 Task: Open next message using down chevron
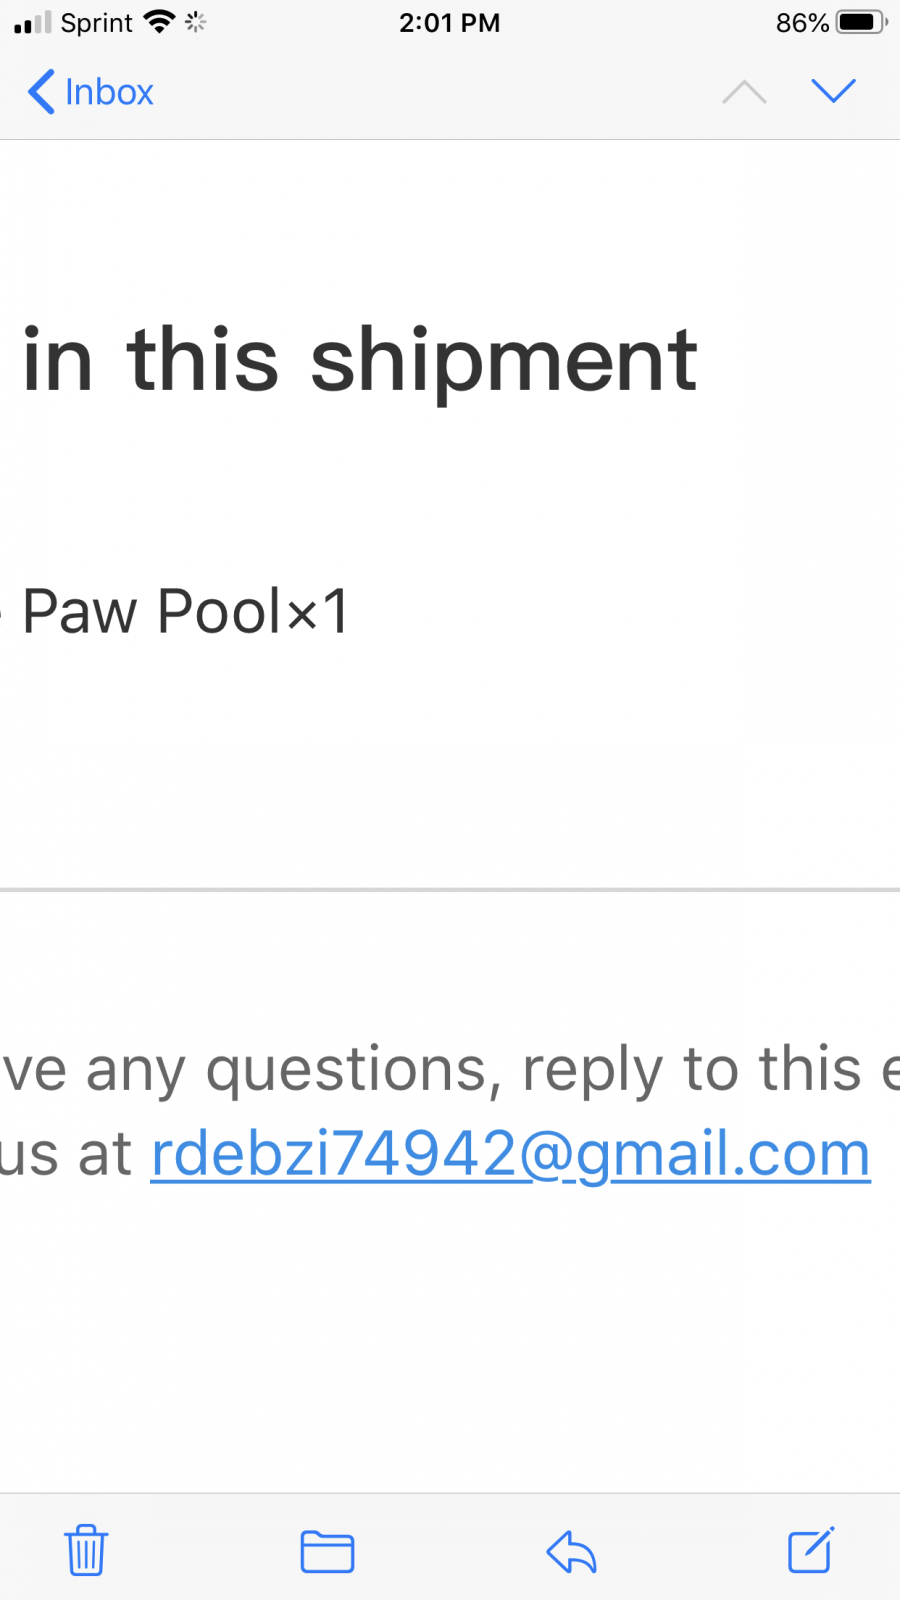[833, 91]
